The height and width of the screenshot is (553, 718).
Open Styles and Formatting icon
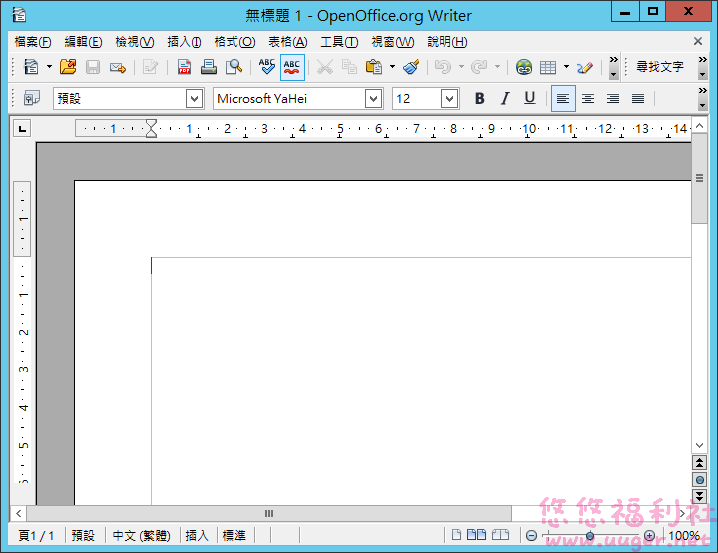click(32, 98)
